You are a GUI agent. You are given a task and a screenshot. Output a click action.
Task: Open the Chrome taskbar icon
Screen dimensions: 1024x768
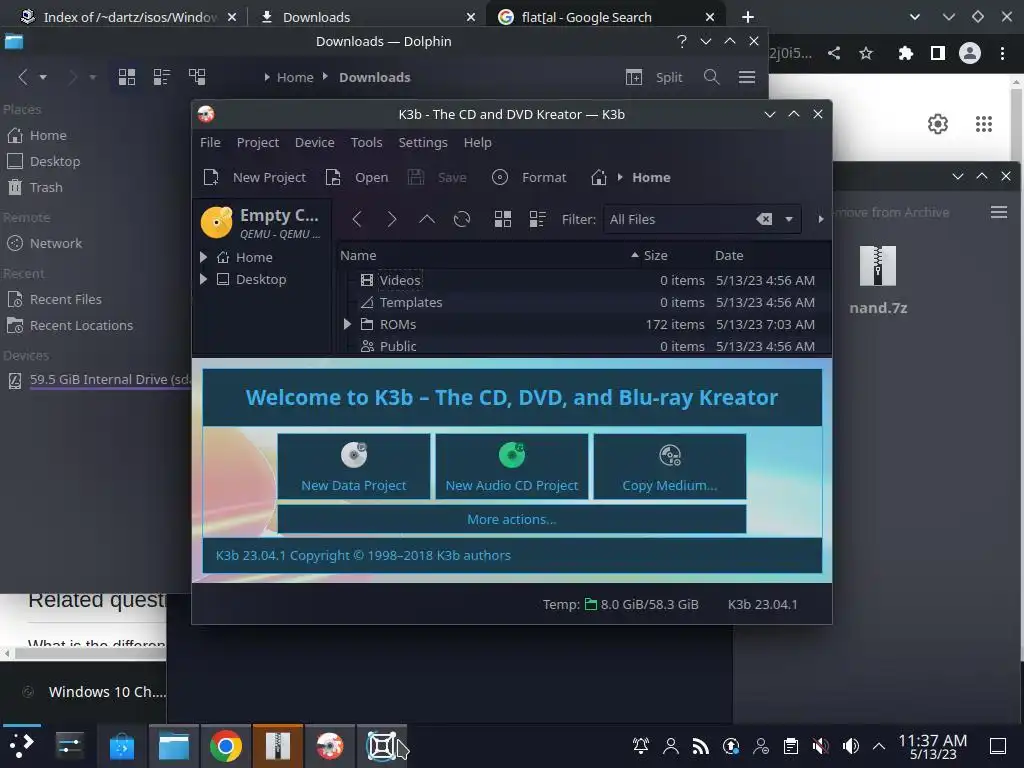coord(225,746)
